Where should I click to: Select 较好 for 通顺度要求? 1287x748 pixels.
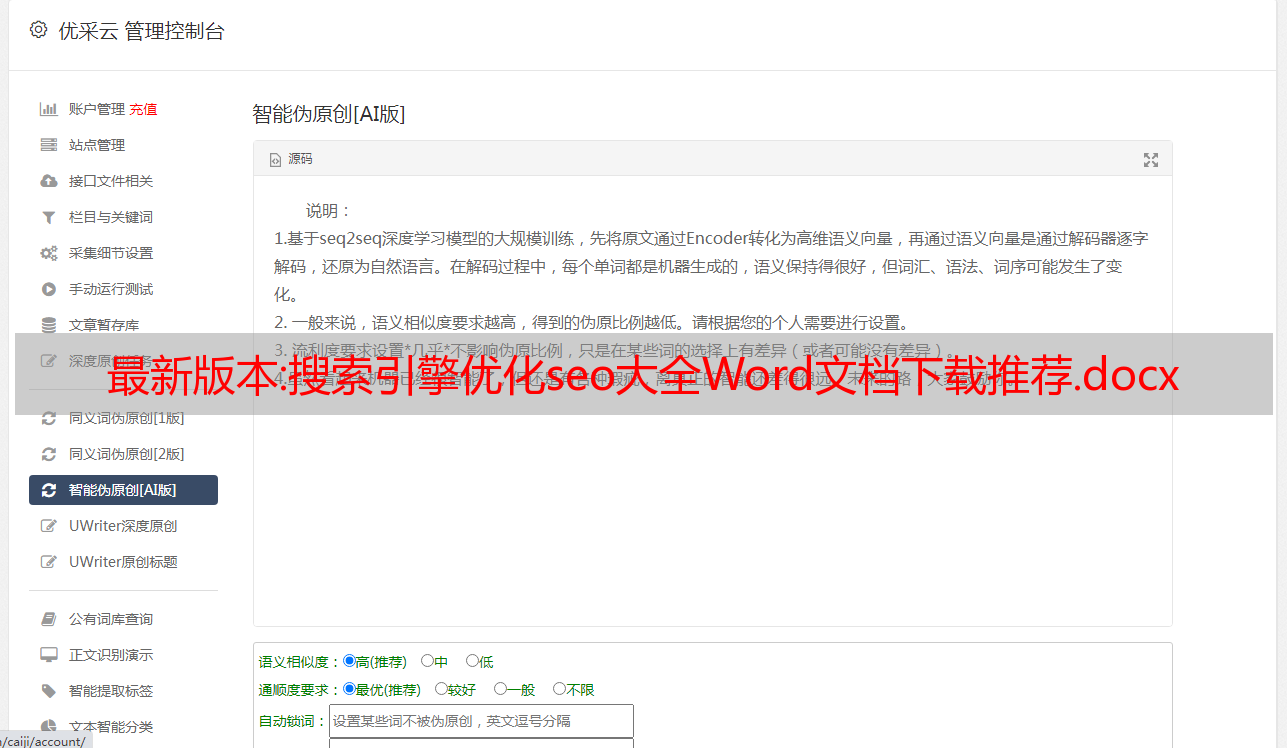pos(441,689)
